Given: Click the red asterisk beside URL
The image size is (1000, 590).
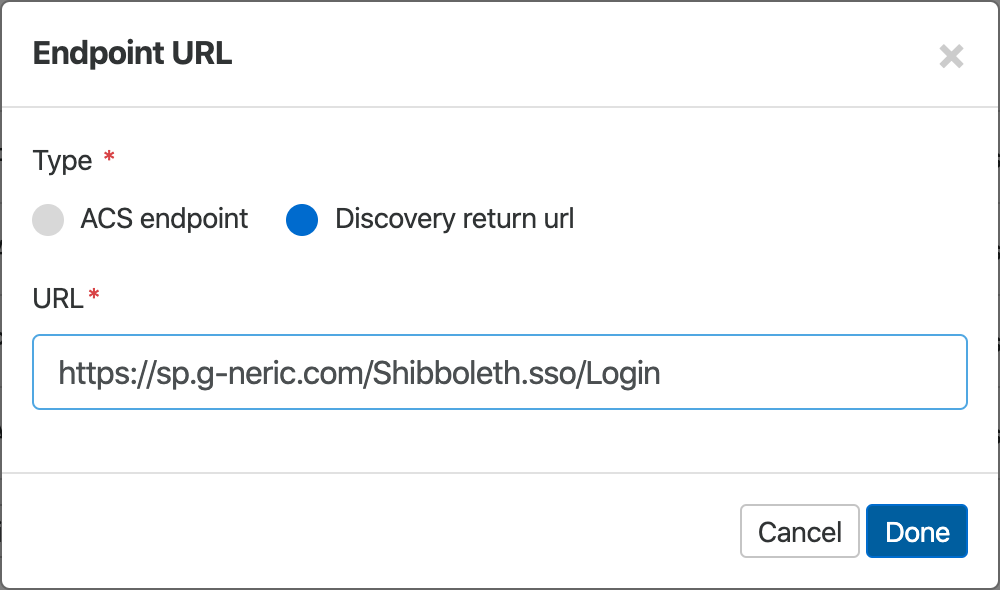Looking at the screenshot, I should [98, 294].
